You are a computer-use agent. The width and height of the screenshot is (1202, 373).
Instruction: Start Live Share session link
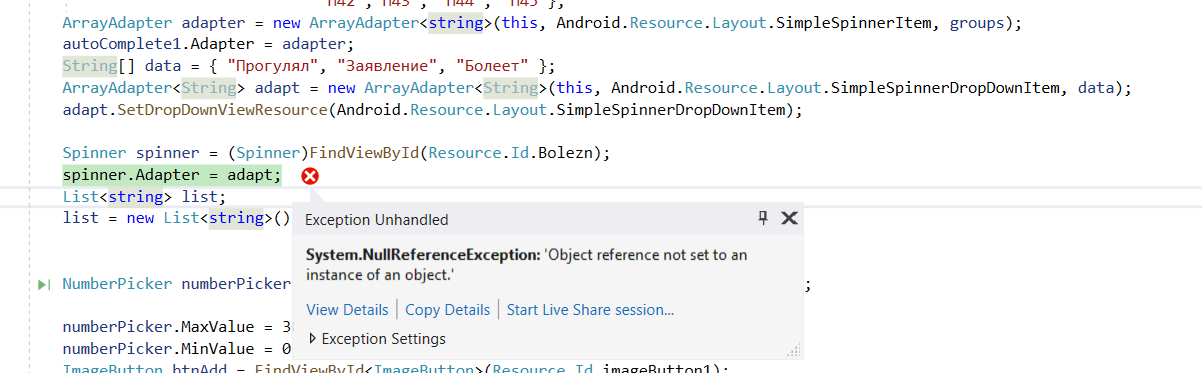[590, 310]
